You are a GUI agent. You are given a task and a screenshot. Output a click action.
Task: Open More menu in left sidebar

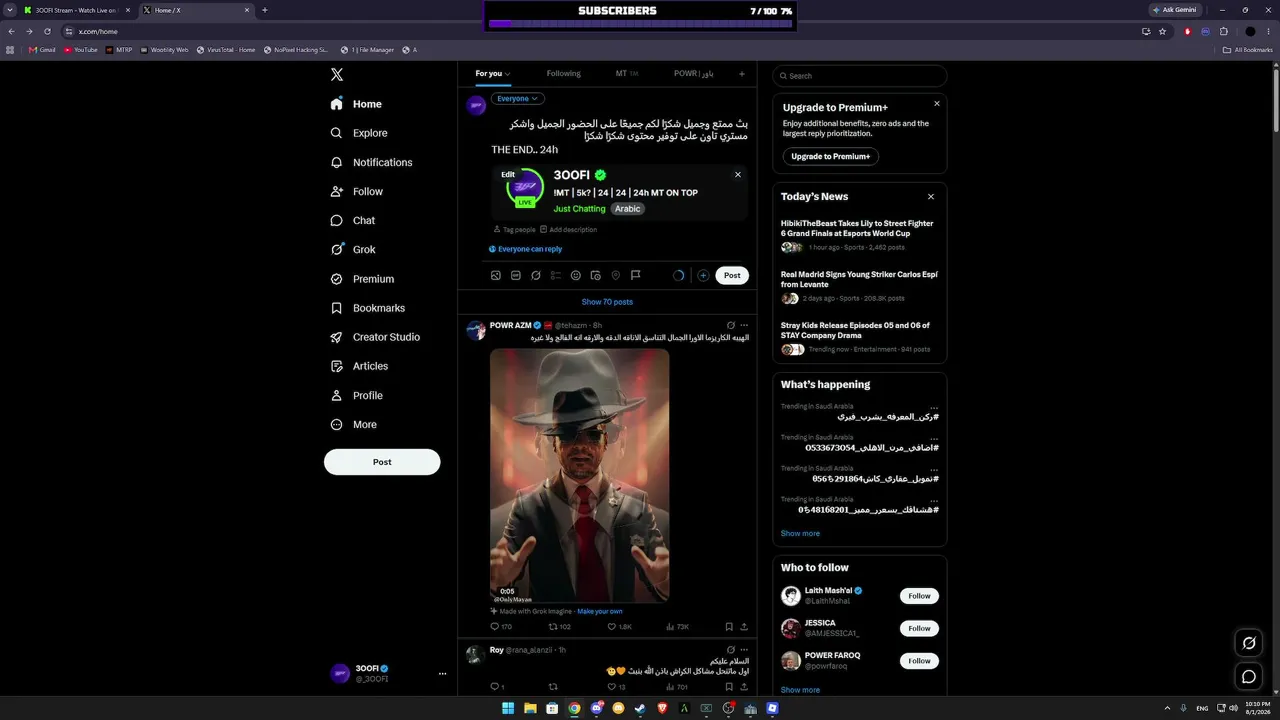[353, 425]
